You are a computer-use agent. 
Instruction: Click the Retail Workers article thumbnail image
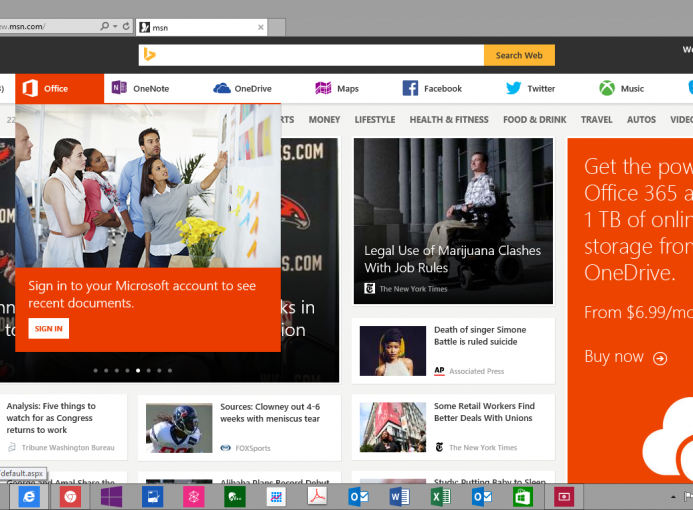pos(393,427)
